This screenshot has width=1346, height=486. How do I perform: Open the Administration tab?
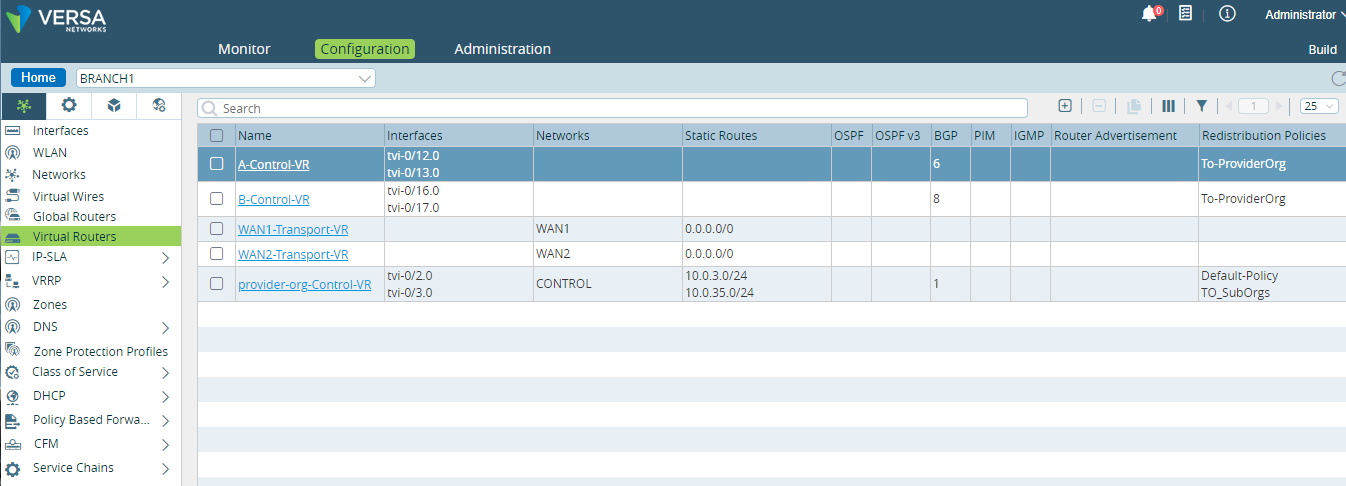[x=502, y=49]
